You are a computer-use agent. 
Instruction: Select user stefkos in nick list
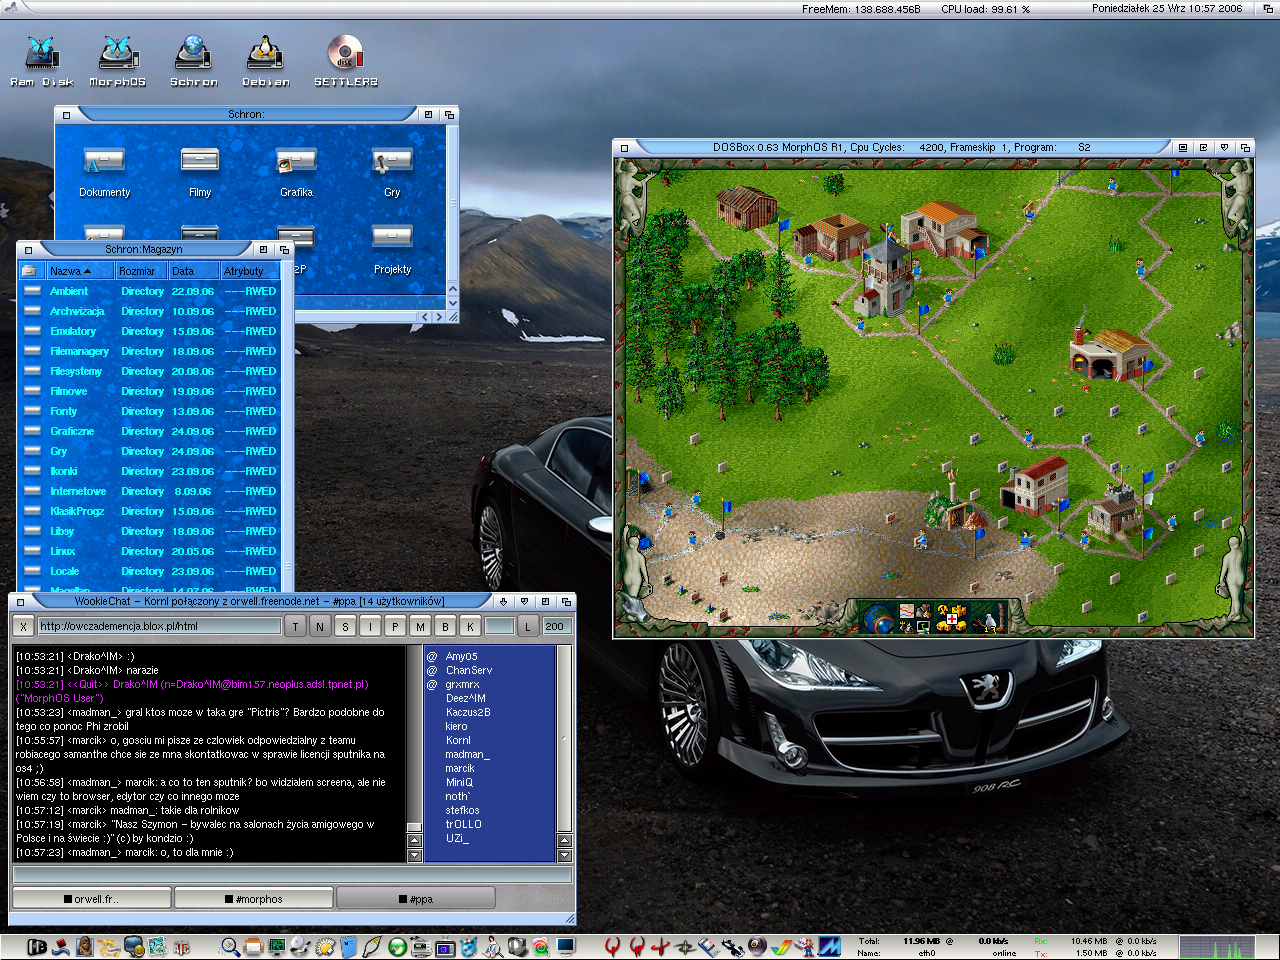click(462, 810)
